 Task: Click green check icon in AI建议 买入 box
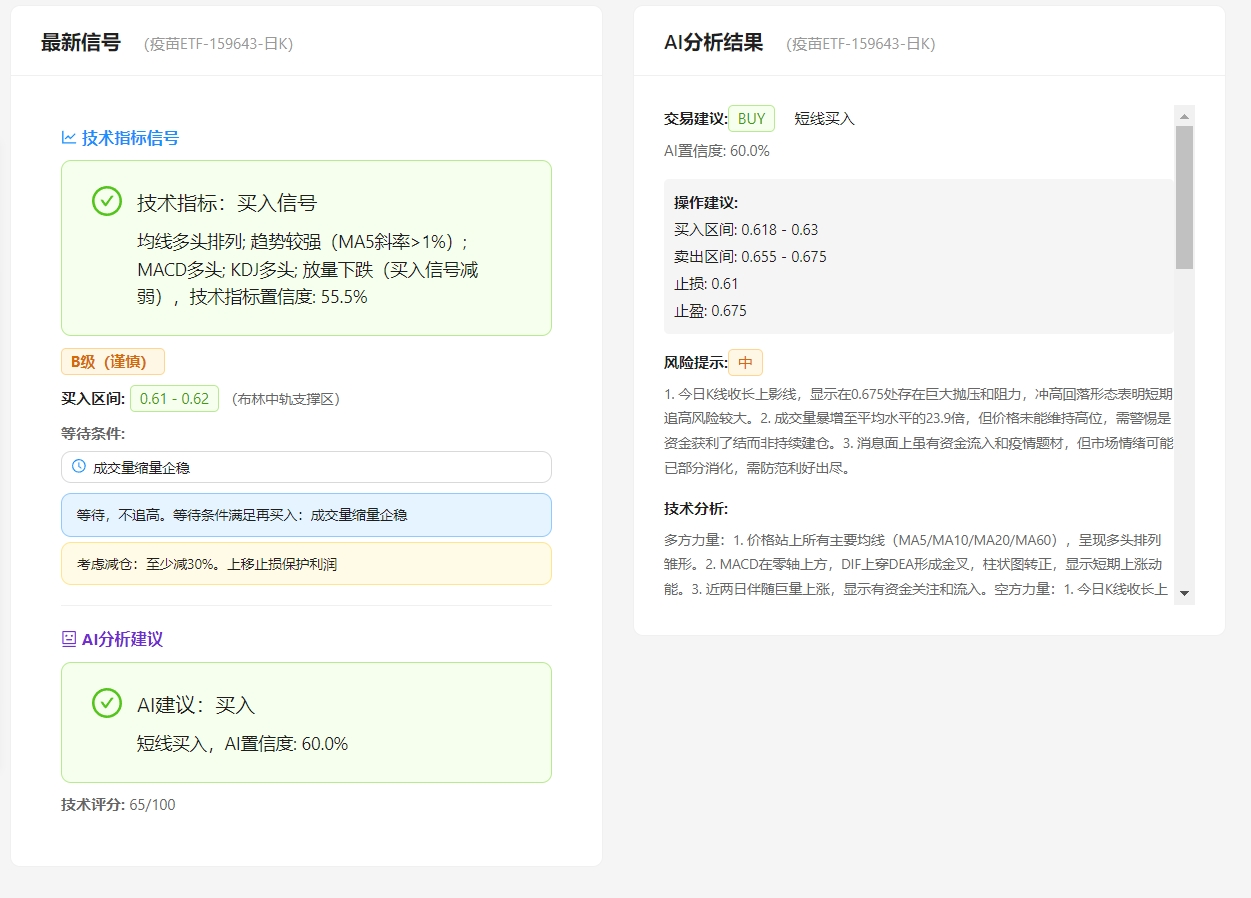[107, 703]
